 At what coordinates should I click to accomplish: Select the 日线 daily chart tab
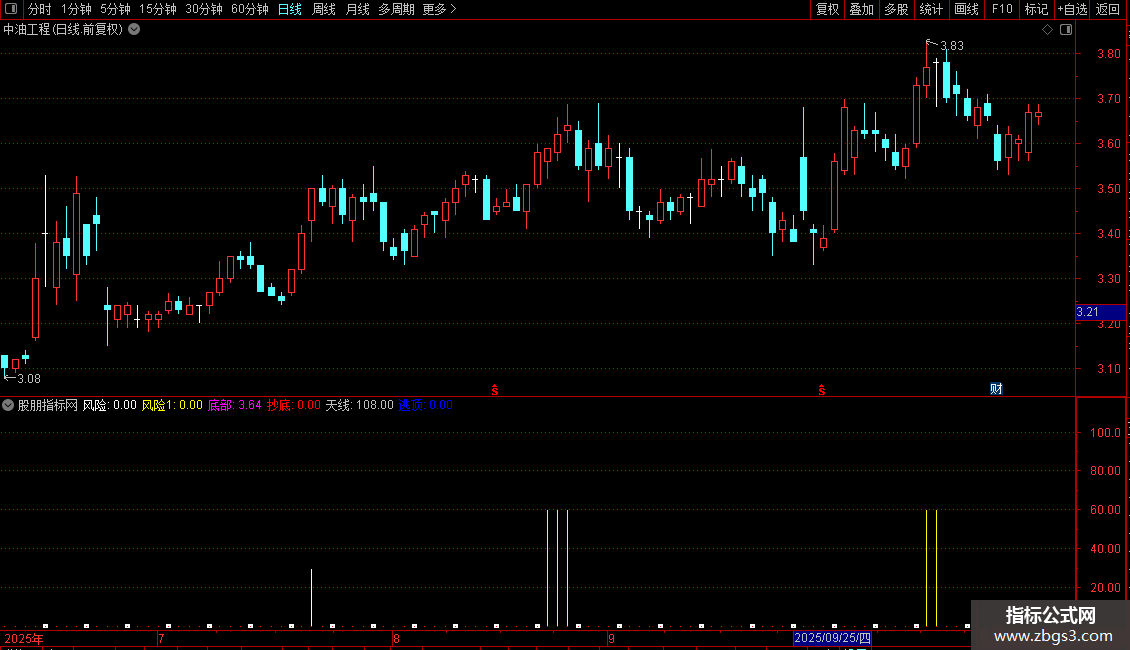point(290,9)
